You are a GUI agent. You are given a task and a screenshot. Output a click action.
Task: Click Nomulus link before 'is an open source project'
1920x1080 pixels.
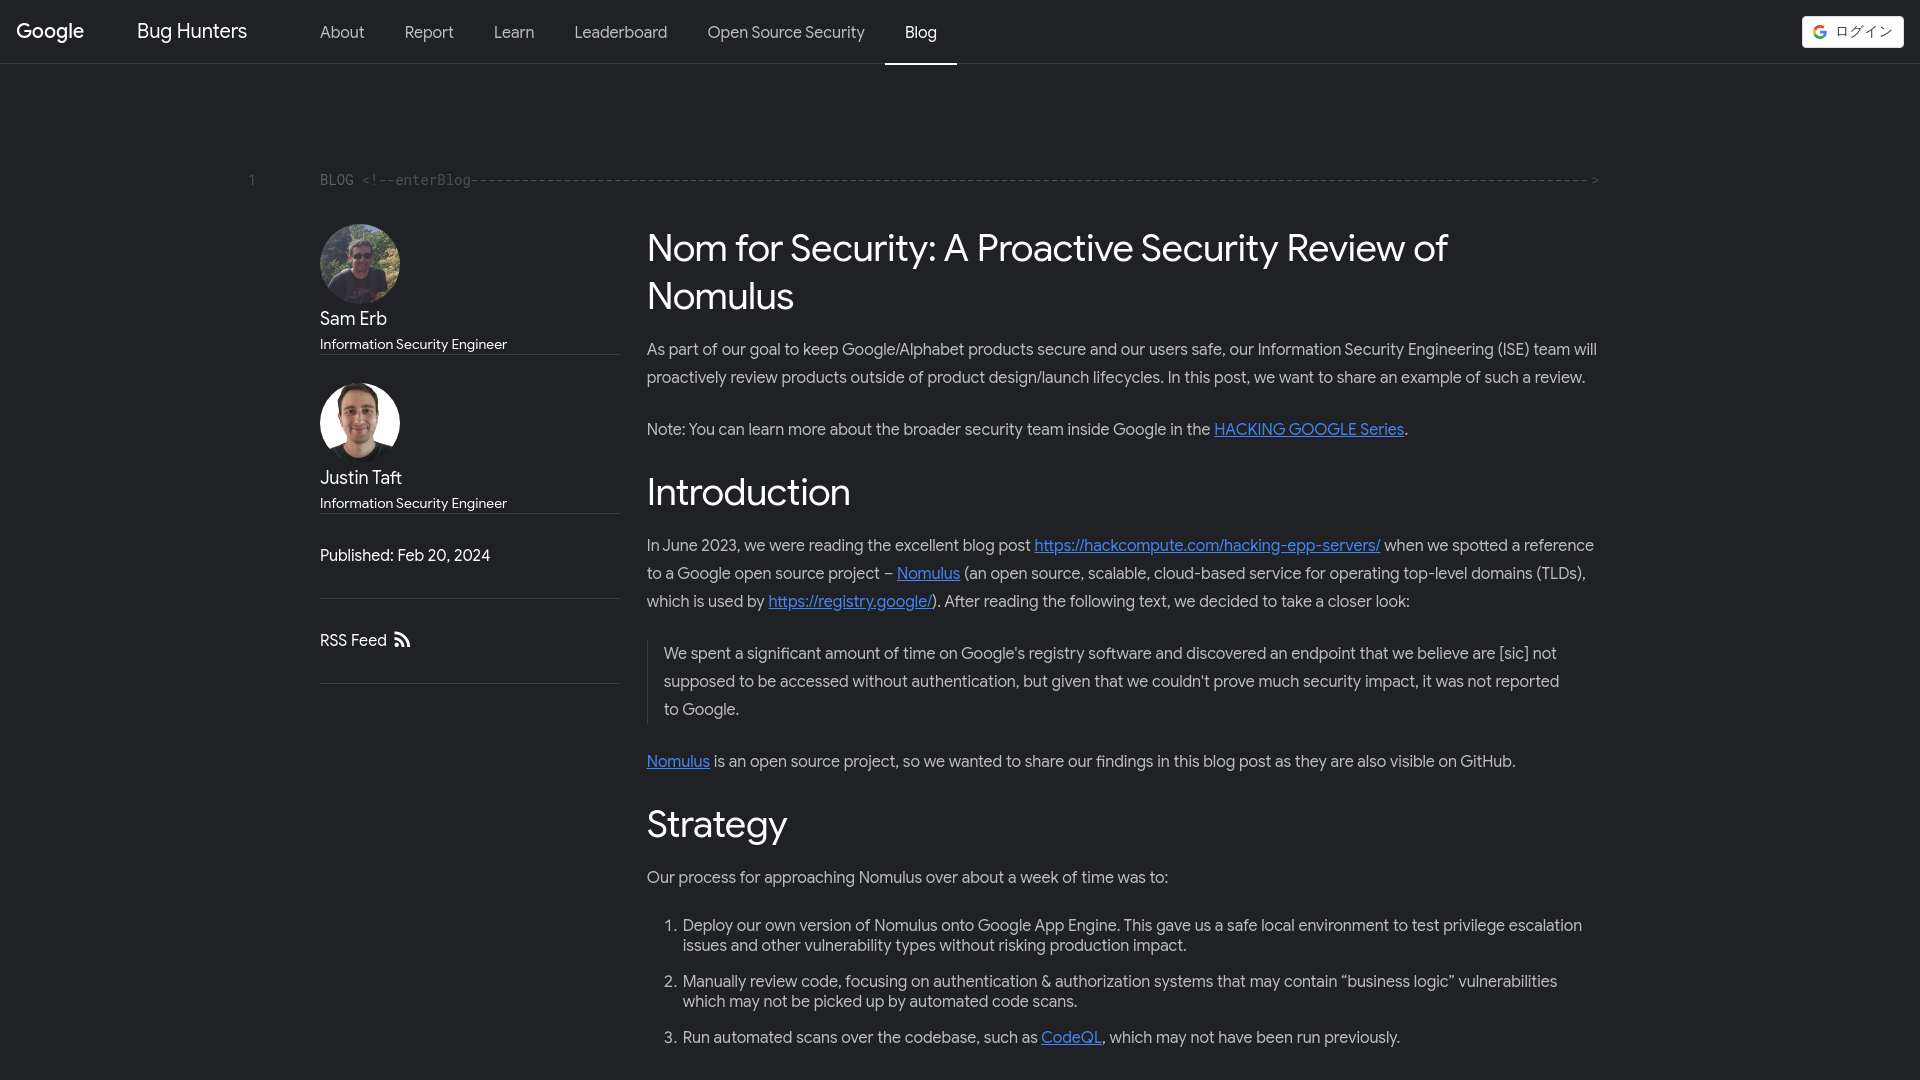click(678, 761)
